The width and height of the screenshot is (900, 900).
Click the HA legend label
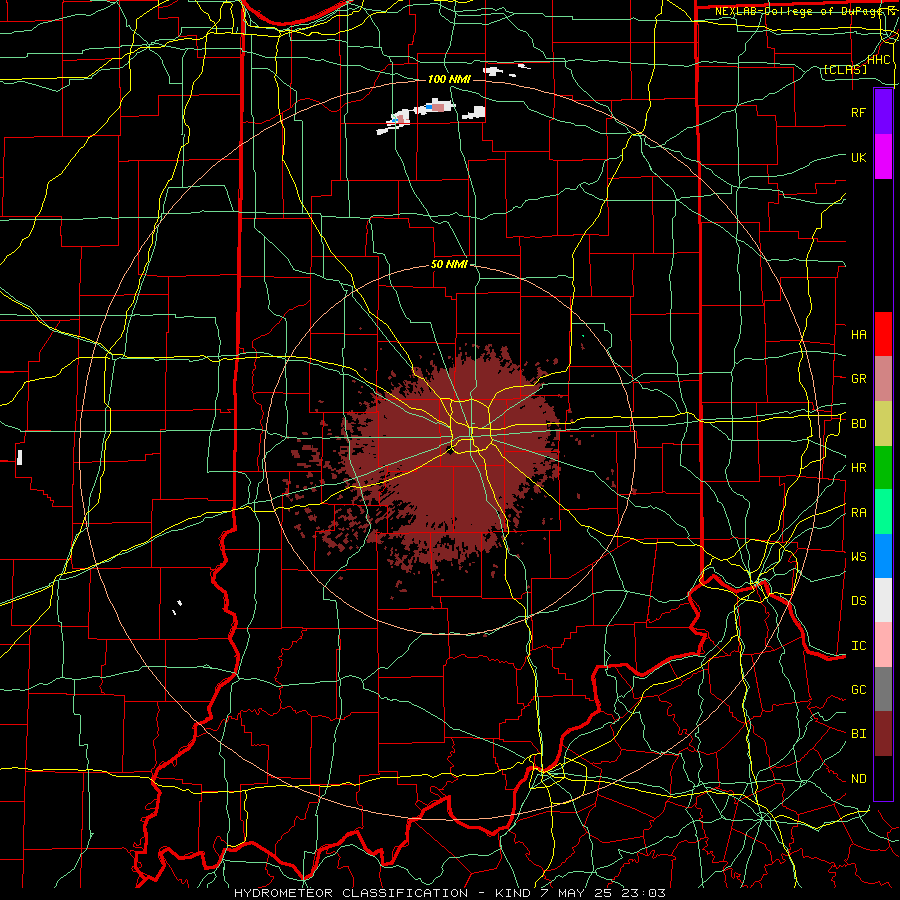pos(858,335)
